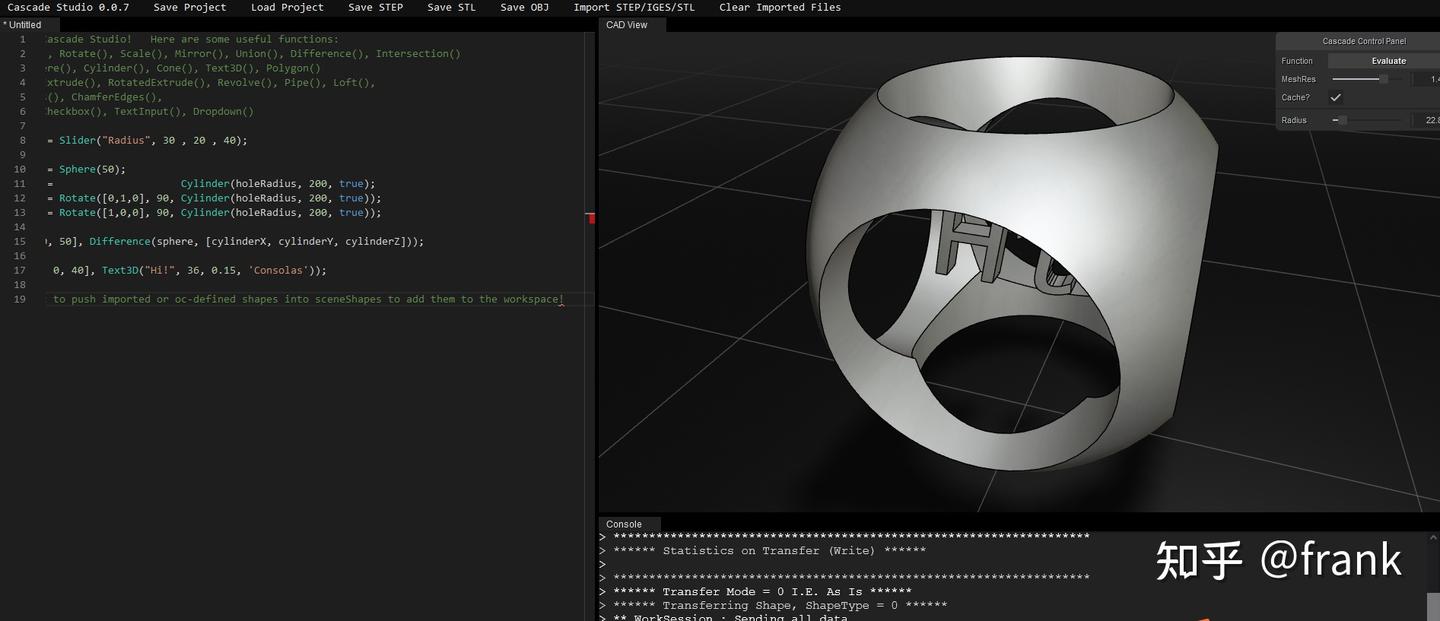Image resolution: width=1440 pixels, height=621 pixels.
Task: Click the Cascade Studio 0.0.7 title
Action: point(68,7)
